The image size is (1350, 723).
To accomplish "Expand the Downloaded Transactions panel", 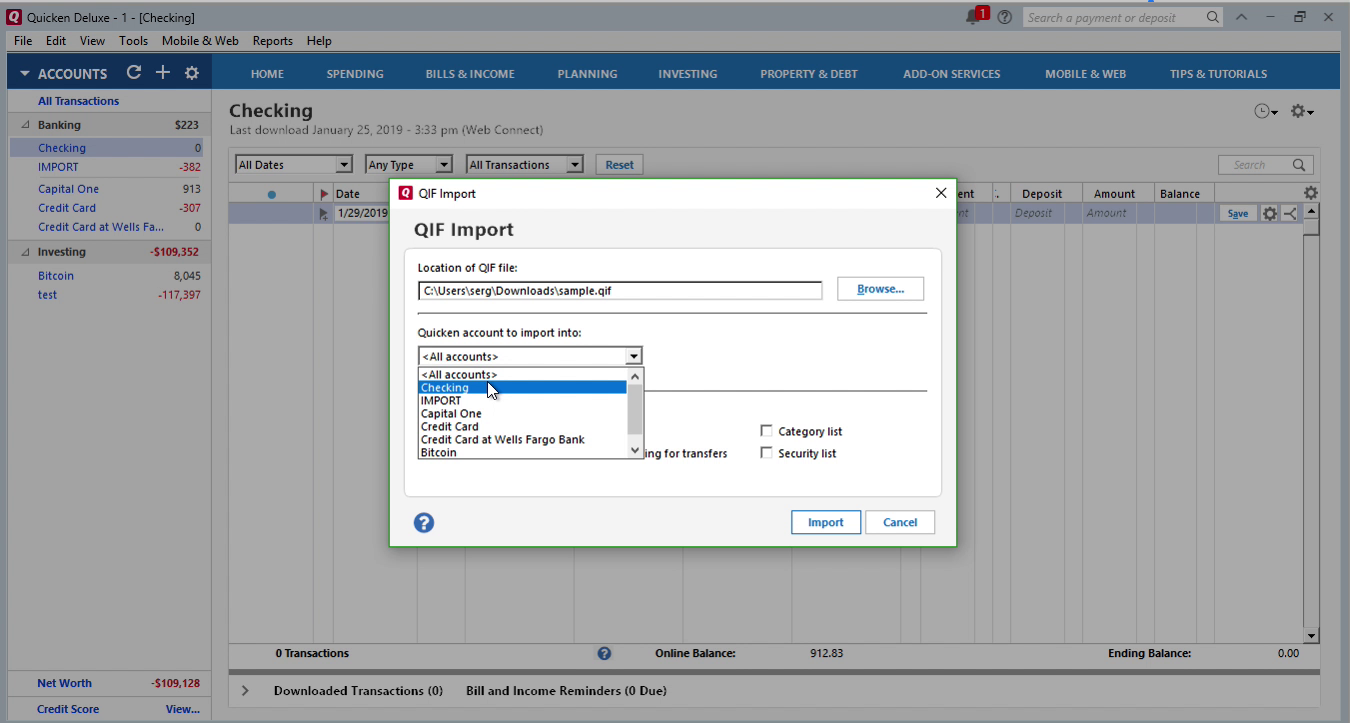I will coord(245,690).
